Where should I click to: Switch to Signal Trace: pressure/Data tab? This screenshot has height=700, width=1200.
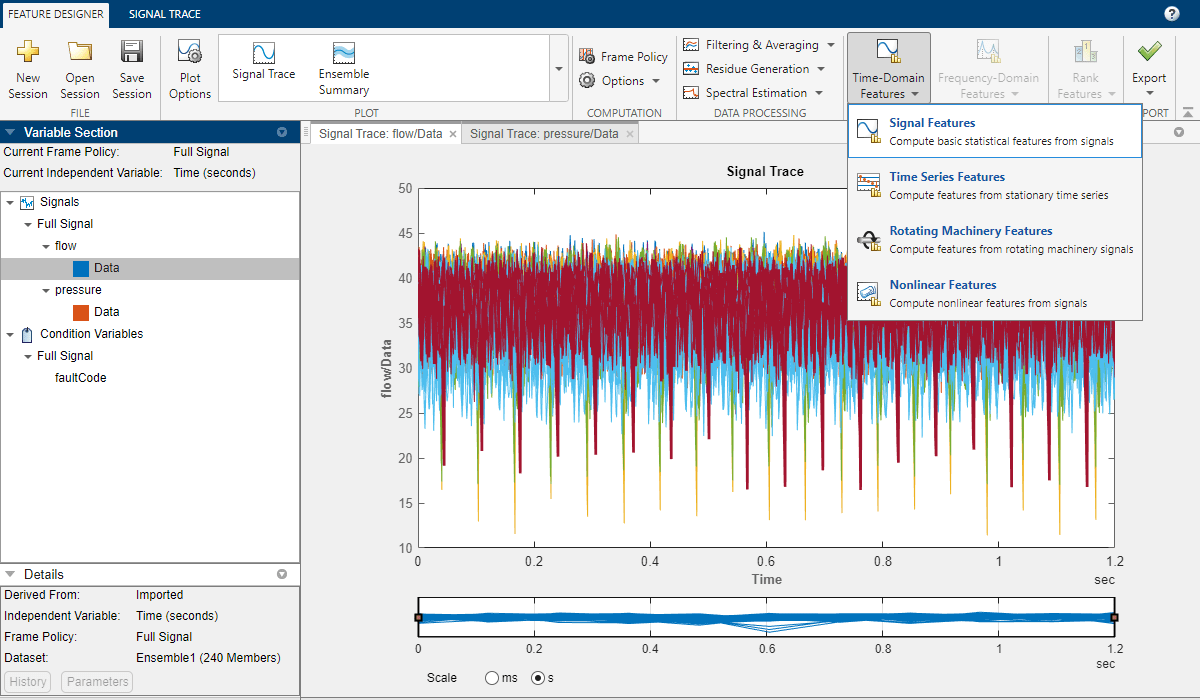click(x=544, y=134)
